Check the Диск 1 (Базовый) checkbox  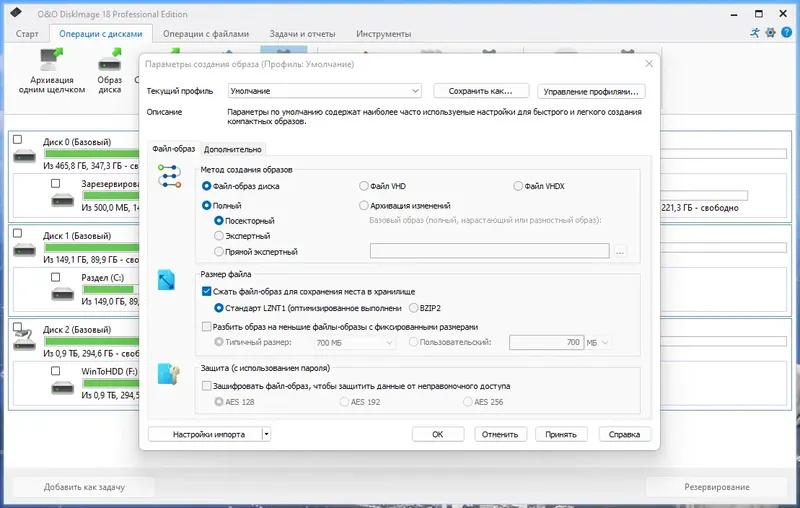[18, 233]
